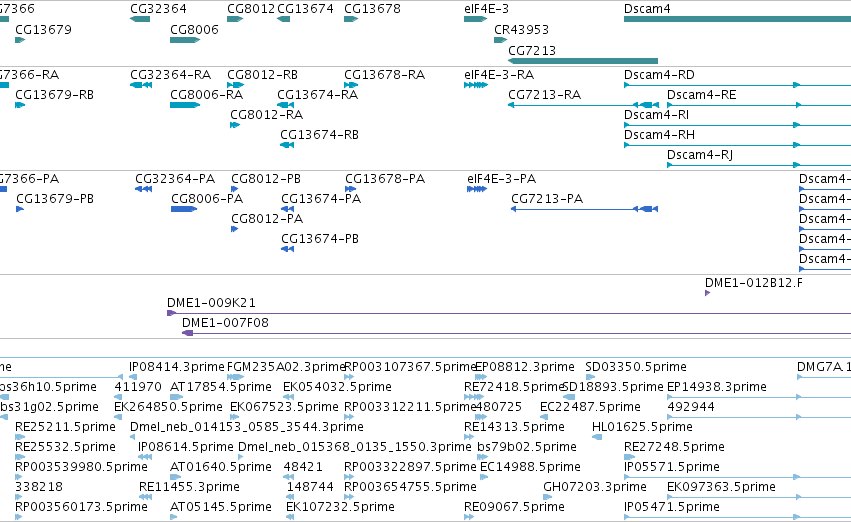
Task: Click the CG13674-RB transcript glyph
Action: click(x=287, y=145)
